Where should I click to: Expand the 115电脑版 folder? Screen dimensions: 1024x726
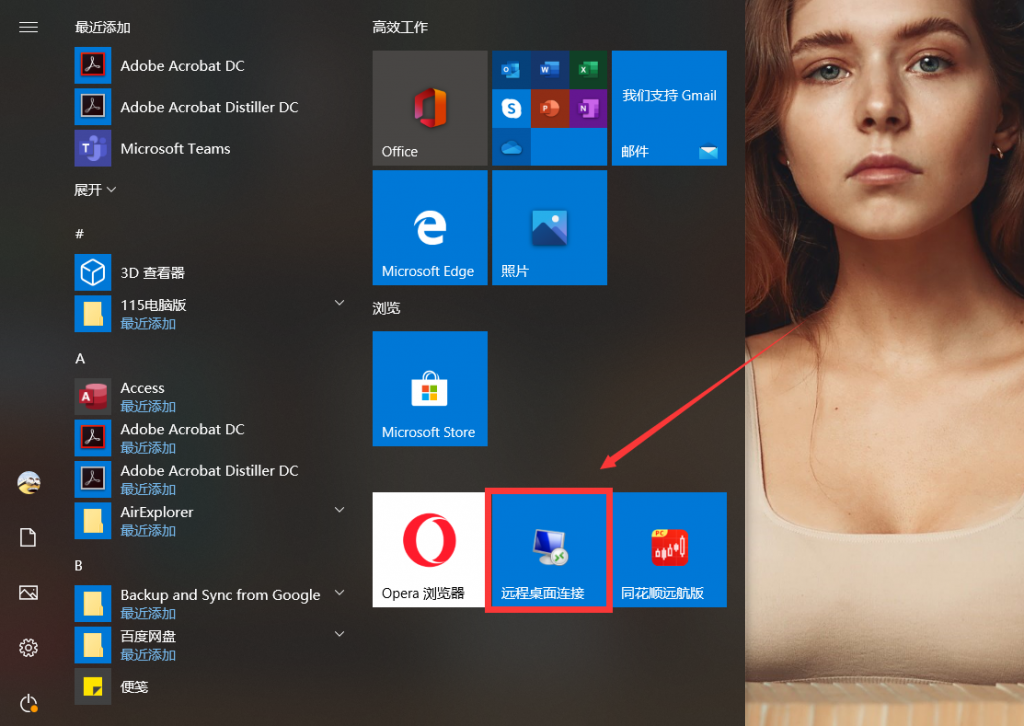click(339, 303)
